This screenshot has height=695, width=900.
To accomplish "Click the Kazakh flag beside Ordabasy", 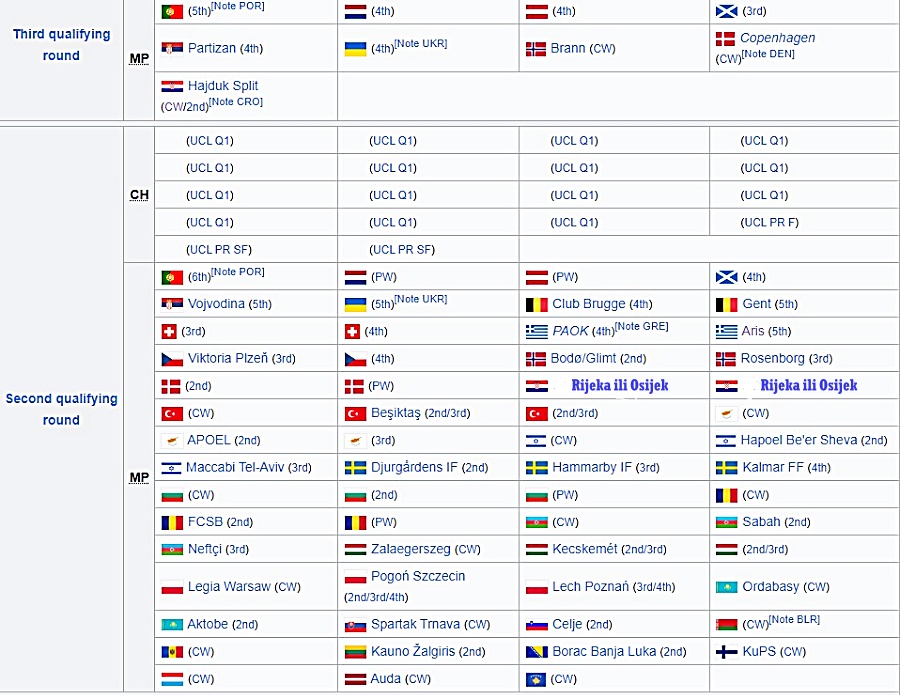I will pos(727,588).
